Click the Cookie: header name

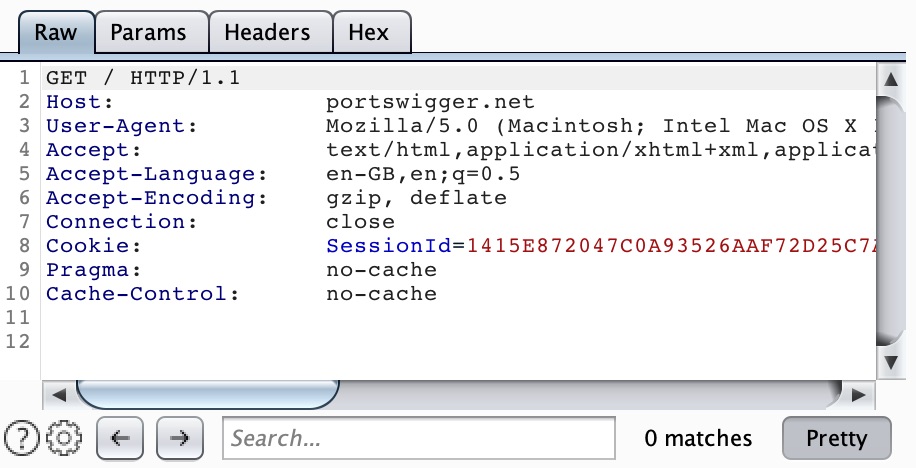pos(94,246)
